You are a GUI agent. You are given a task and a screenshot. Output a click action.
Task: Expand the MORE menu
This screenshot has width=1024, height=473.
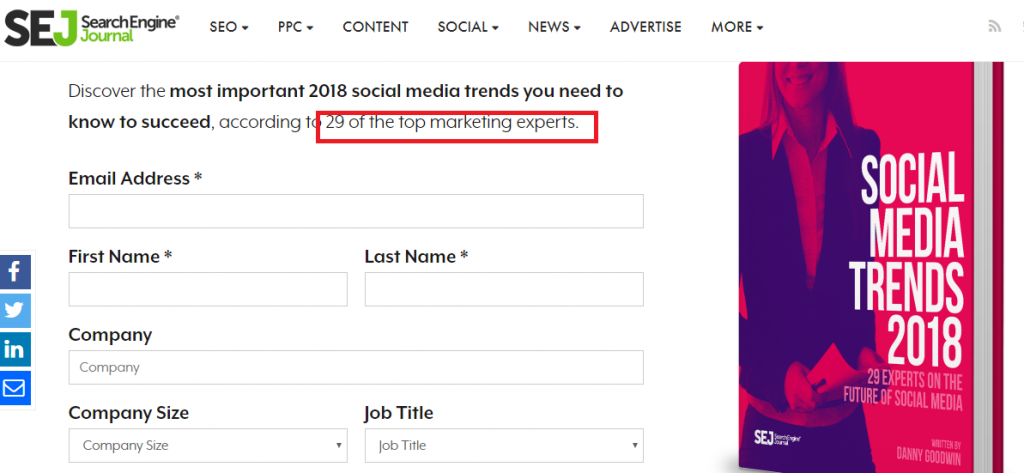click(x=737, y=27)
